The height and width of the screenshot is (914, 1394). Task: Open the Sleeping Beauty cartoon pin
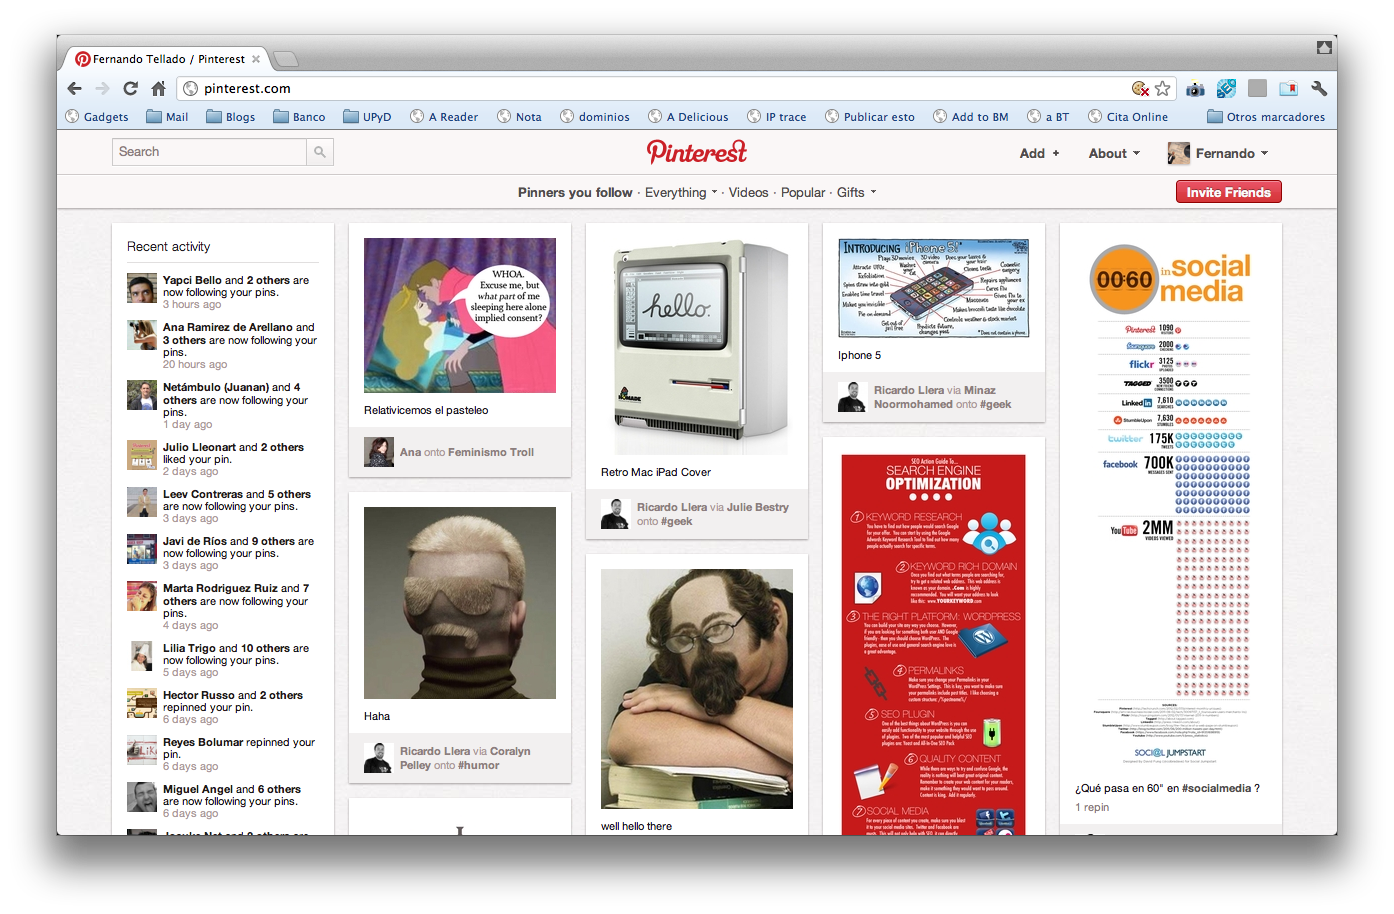[x=460, y=315]
